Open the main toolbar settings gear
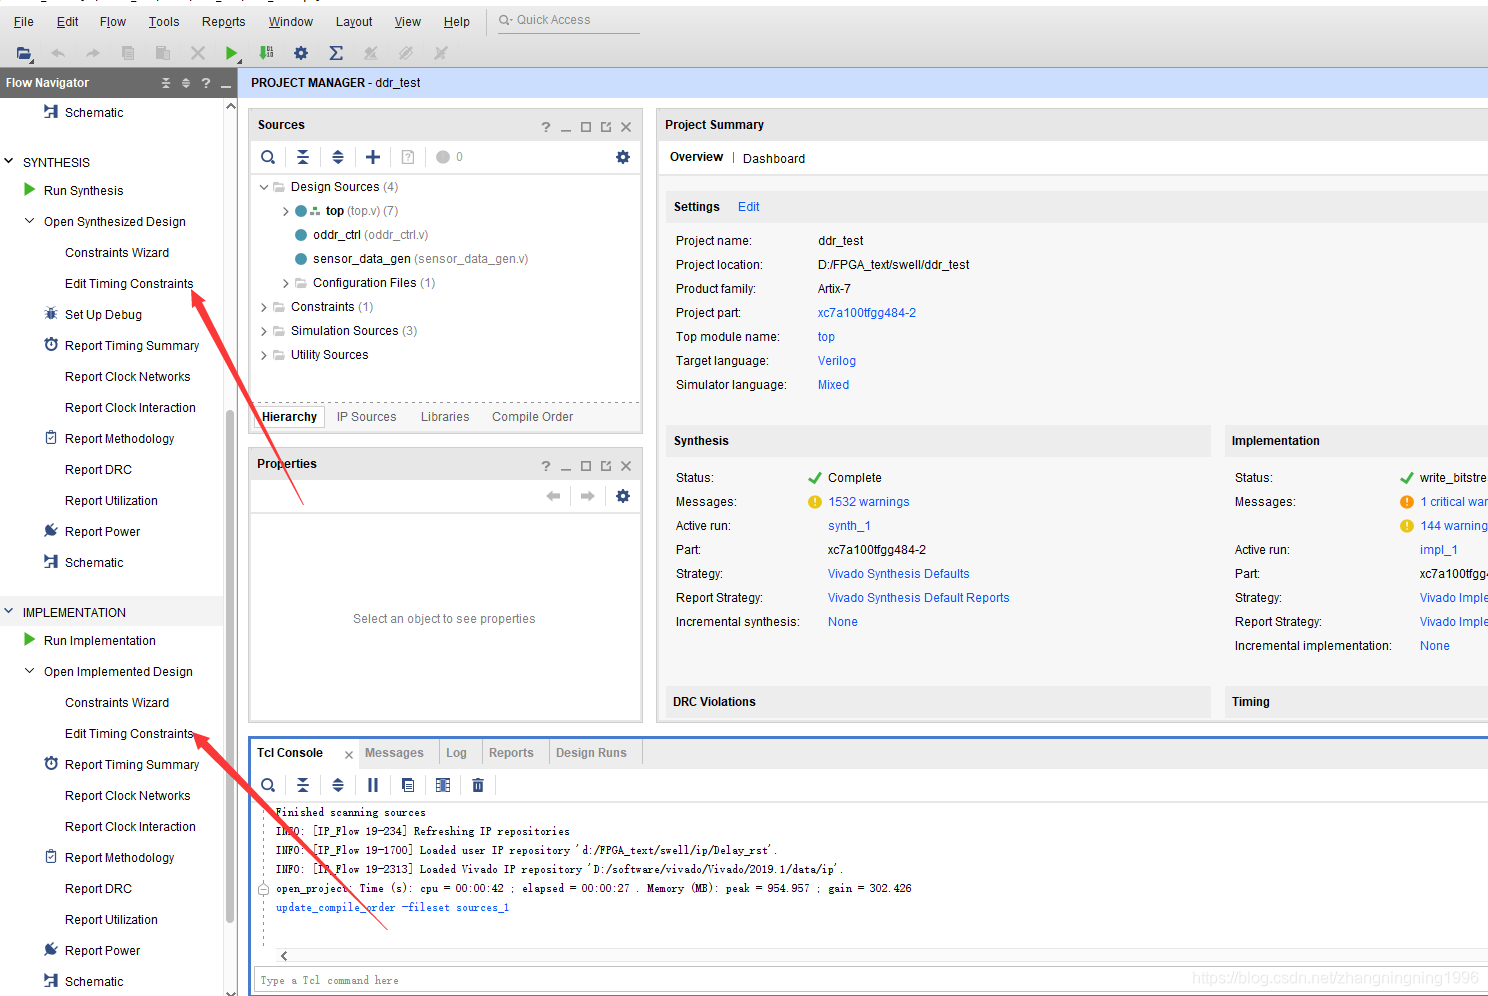 click(x=300, y=53)
